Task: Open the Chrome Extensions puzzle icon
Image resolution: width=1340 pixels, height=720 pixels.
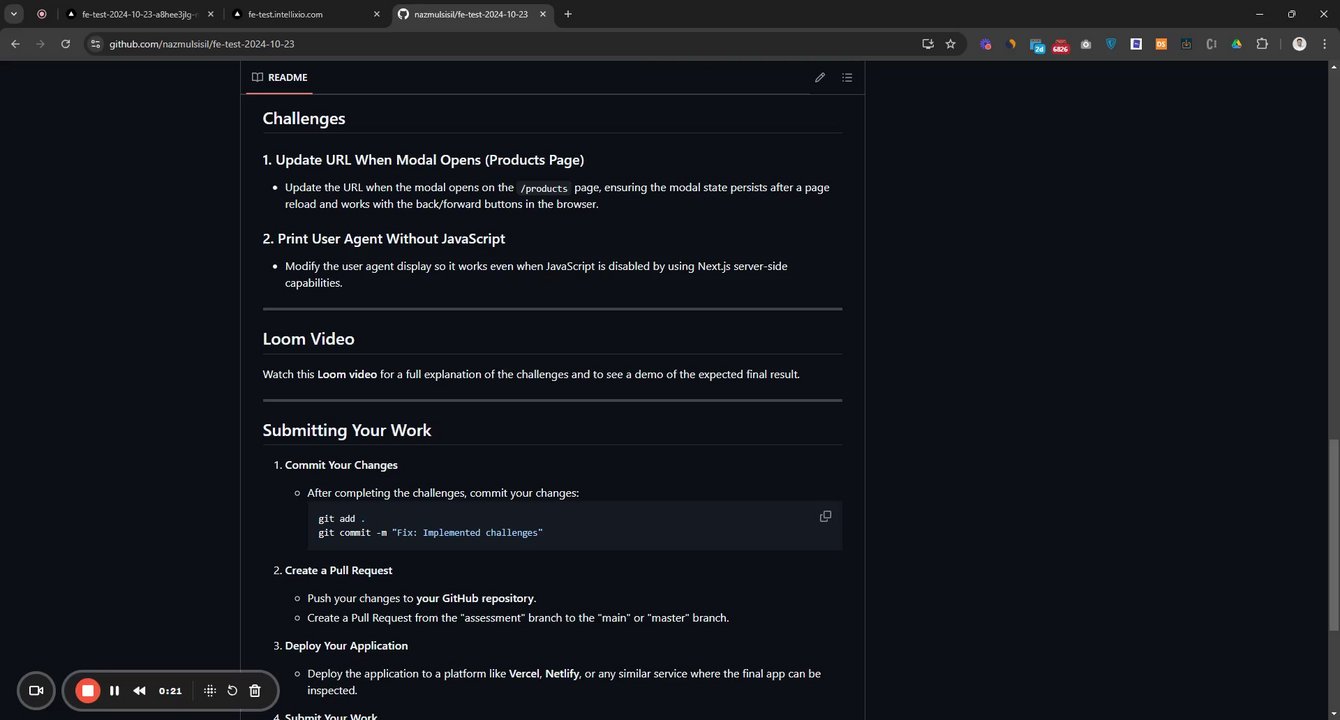Action: pos(1262,44)
